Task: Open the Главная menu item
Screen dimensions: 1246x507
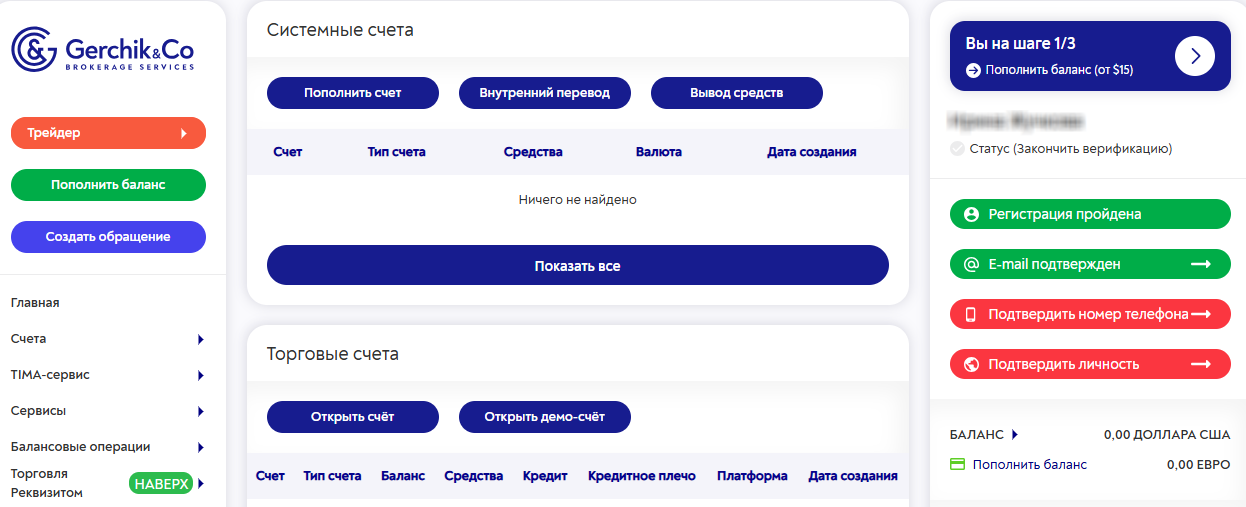Action: click(x=35, y=303)
